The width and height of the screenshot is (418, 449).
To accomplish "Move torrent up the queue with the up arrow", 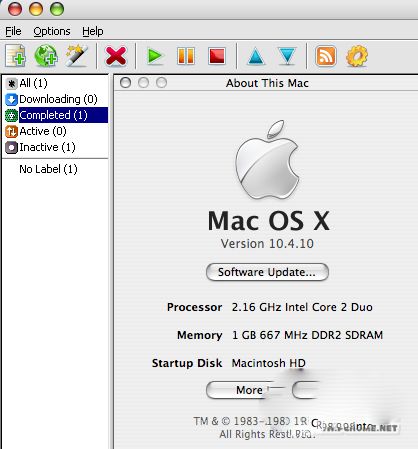I will pos(256,56).
